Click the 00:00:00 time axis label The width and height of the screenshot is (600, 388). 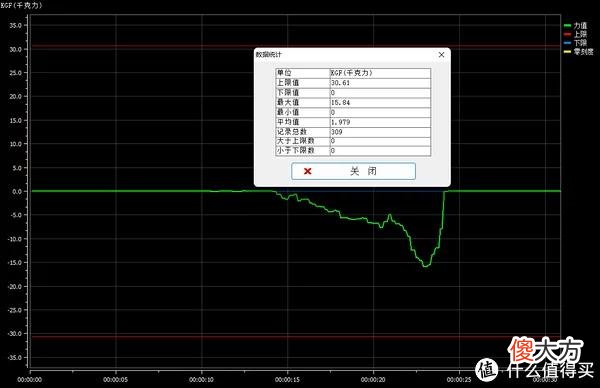30,380
